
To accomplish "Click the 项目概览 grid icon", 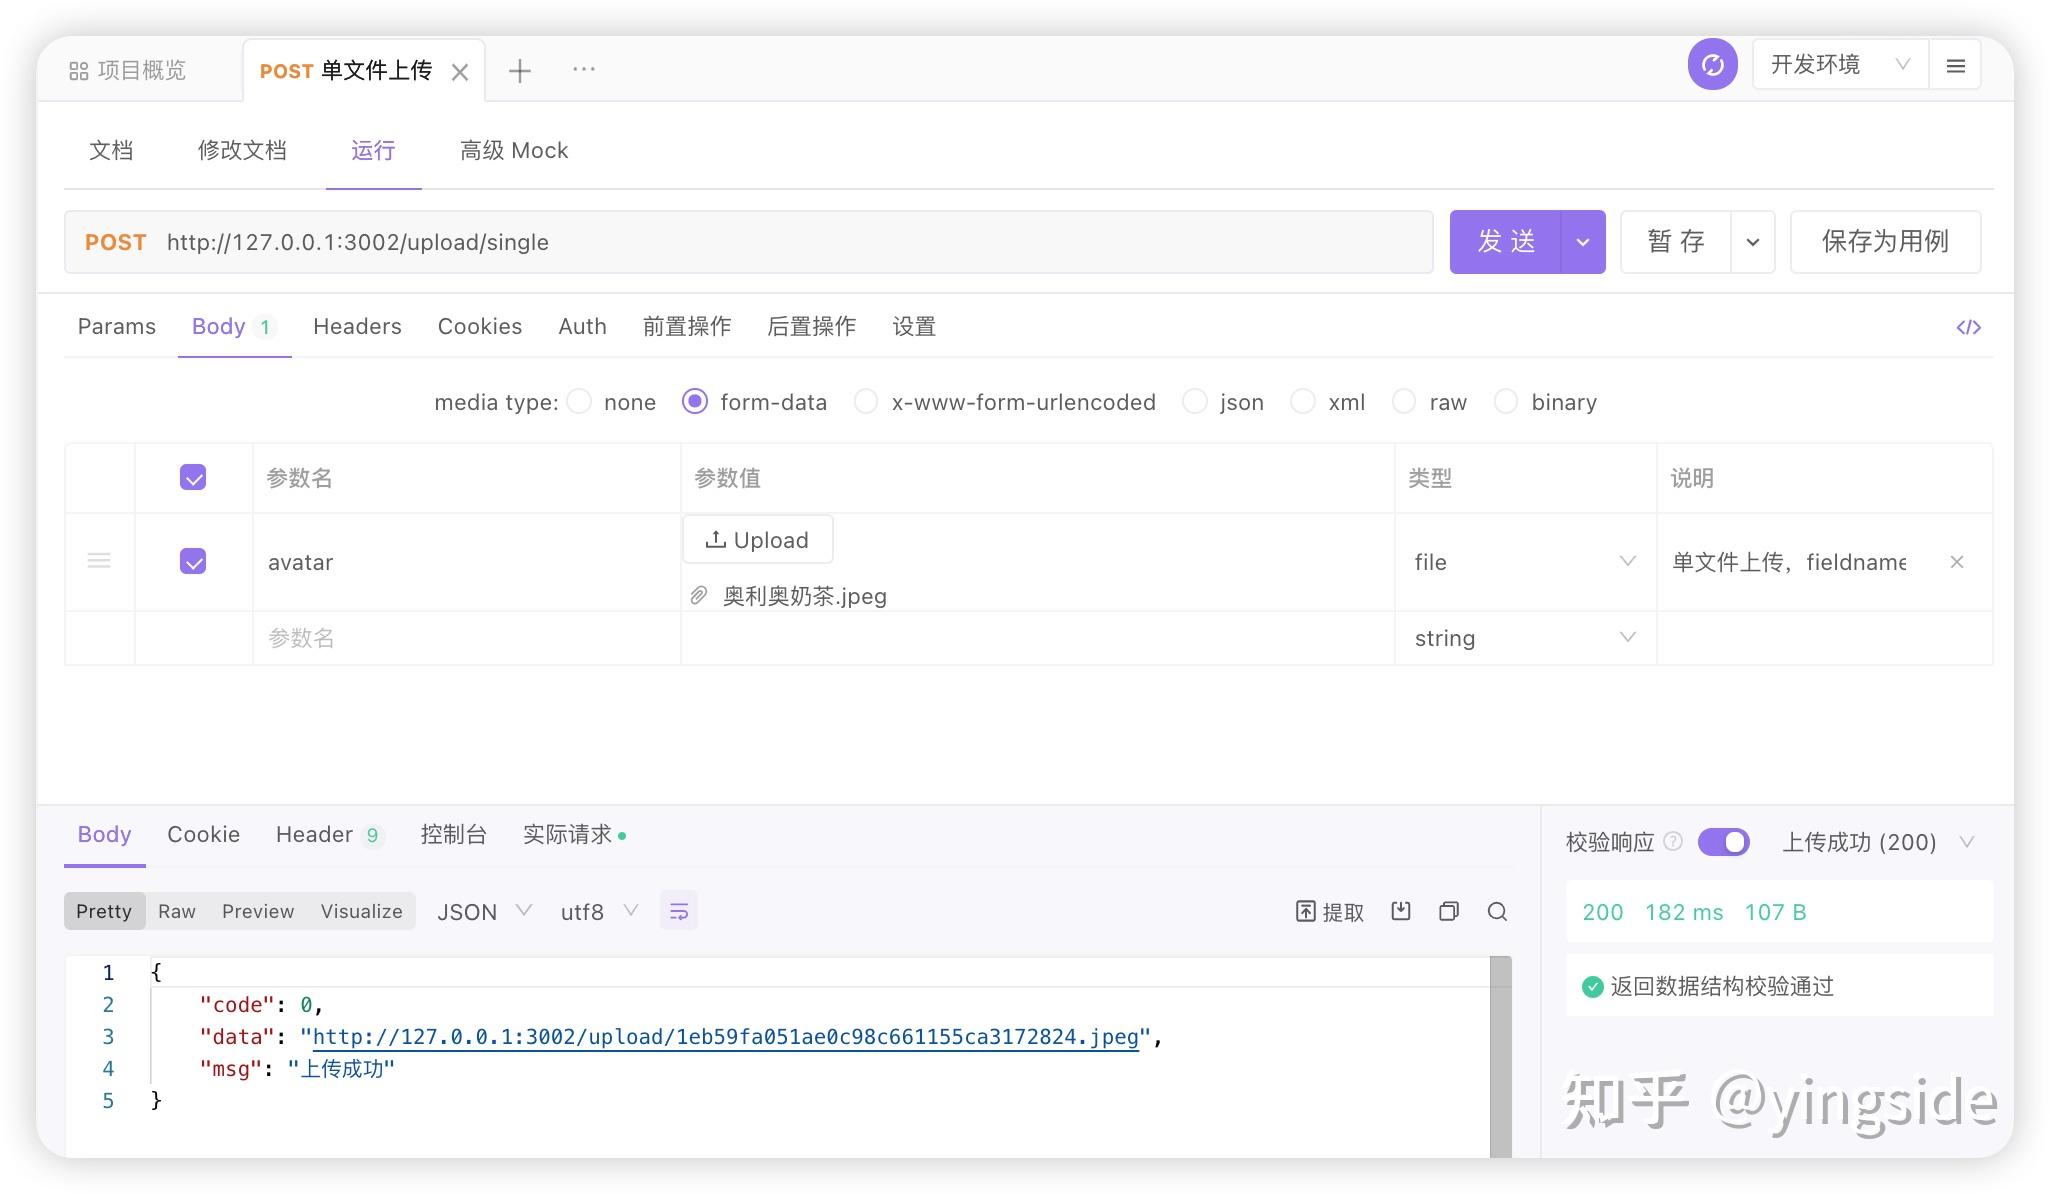I will click(79, 71).
